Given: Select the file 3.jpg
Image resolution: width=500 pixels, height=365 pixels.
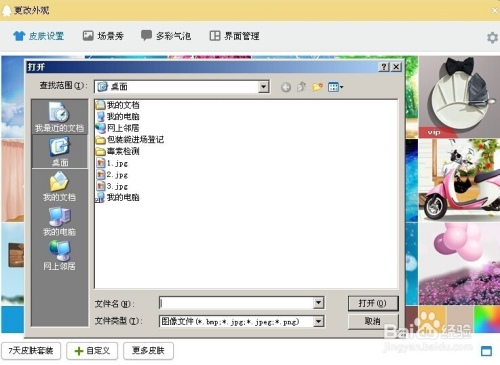Looking at the screenshot, I should coord(112,186).
